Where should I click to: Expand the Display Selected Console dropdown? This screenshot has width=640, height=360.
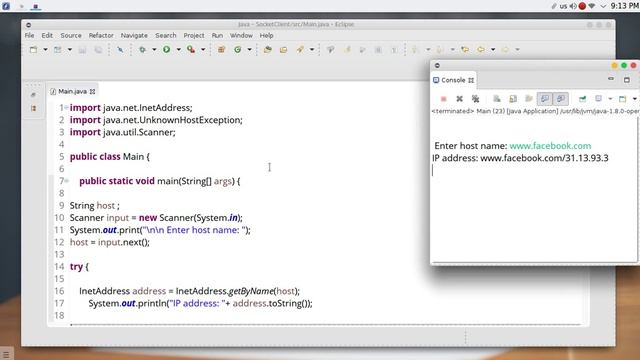tap(610, 99)
